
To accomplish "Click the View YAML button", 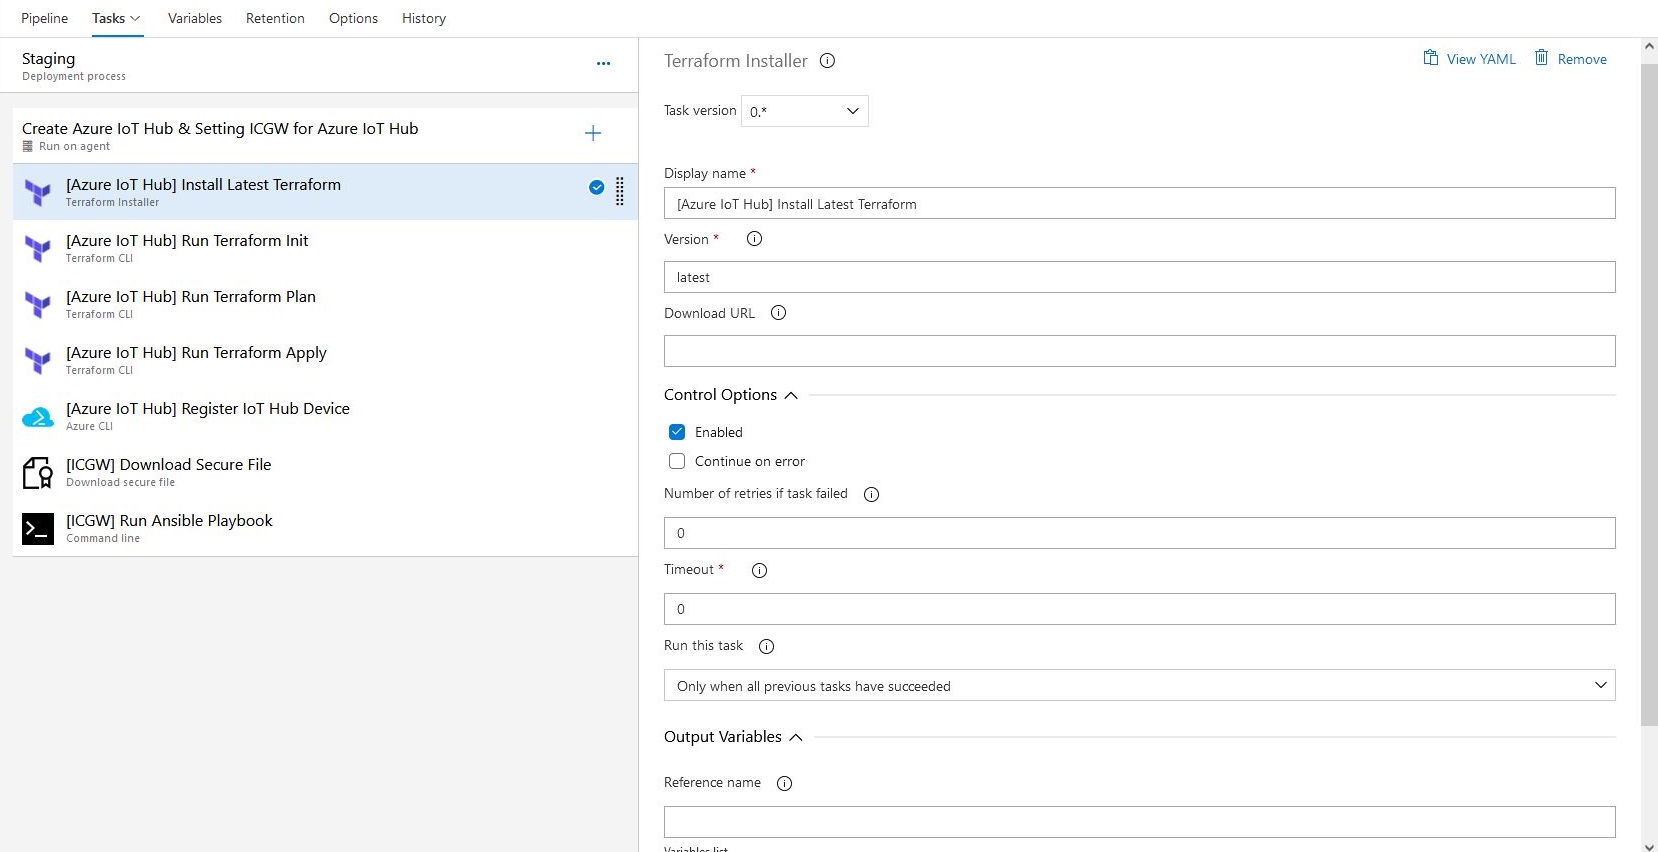I will coord(1469,59).
